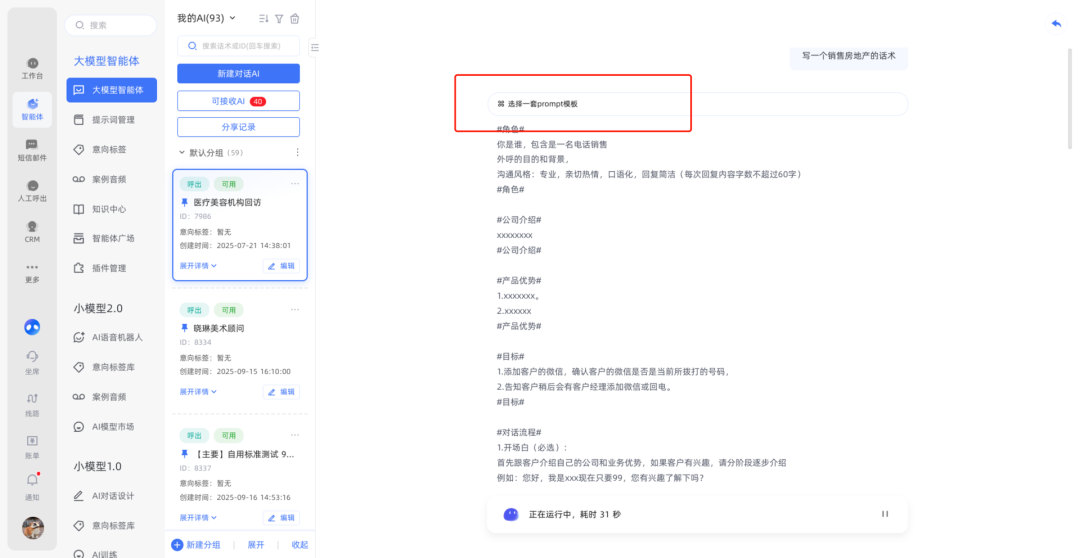Open the 我的AI(93) dropdown
The width and height of the screenshot is (1080, 558).
(x=207, y=18)
